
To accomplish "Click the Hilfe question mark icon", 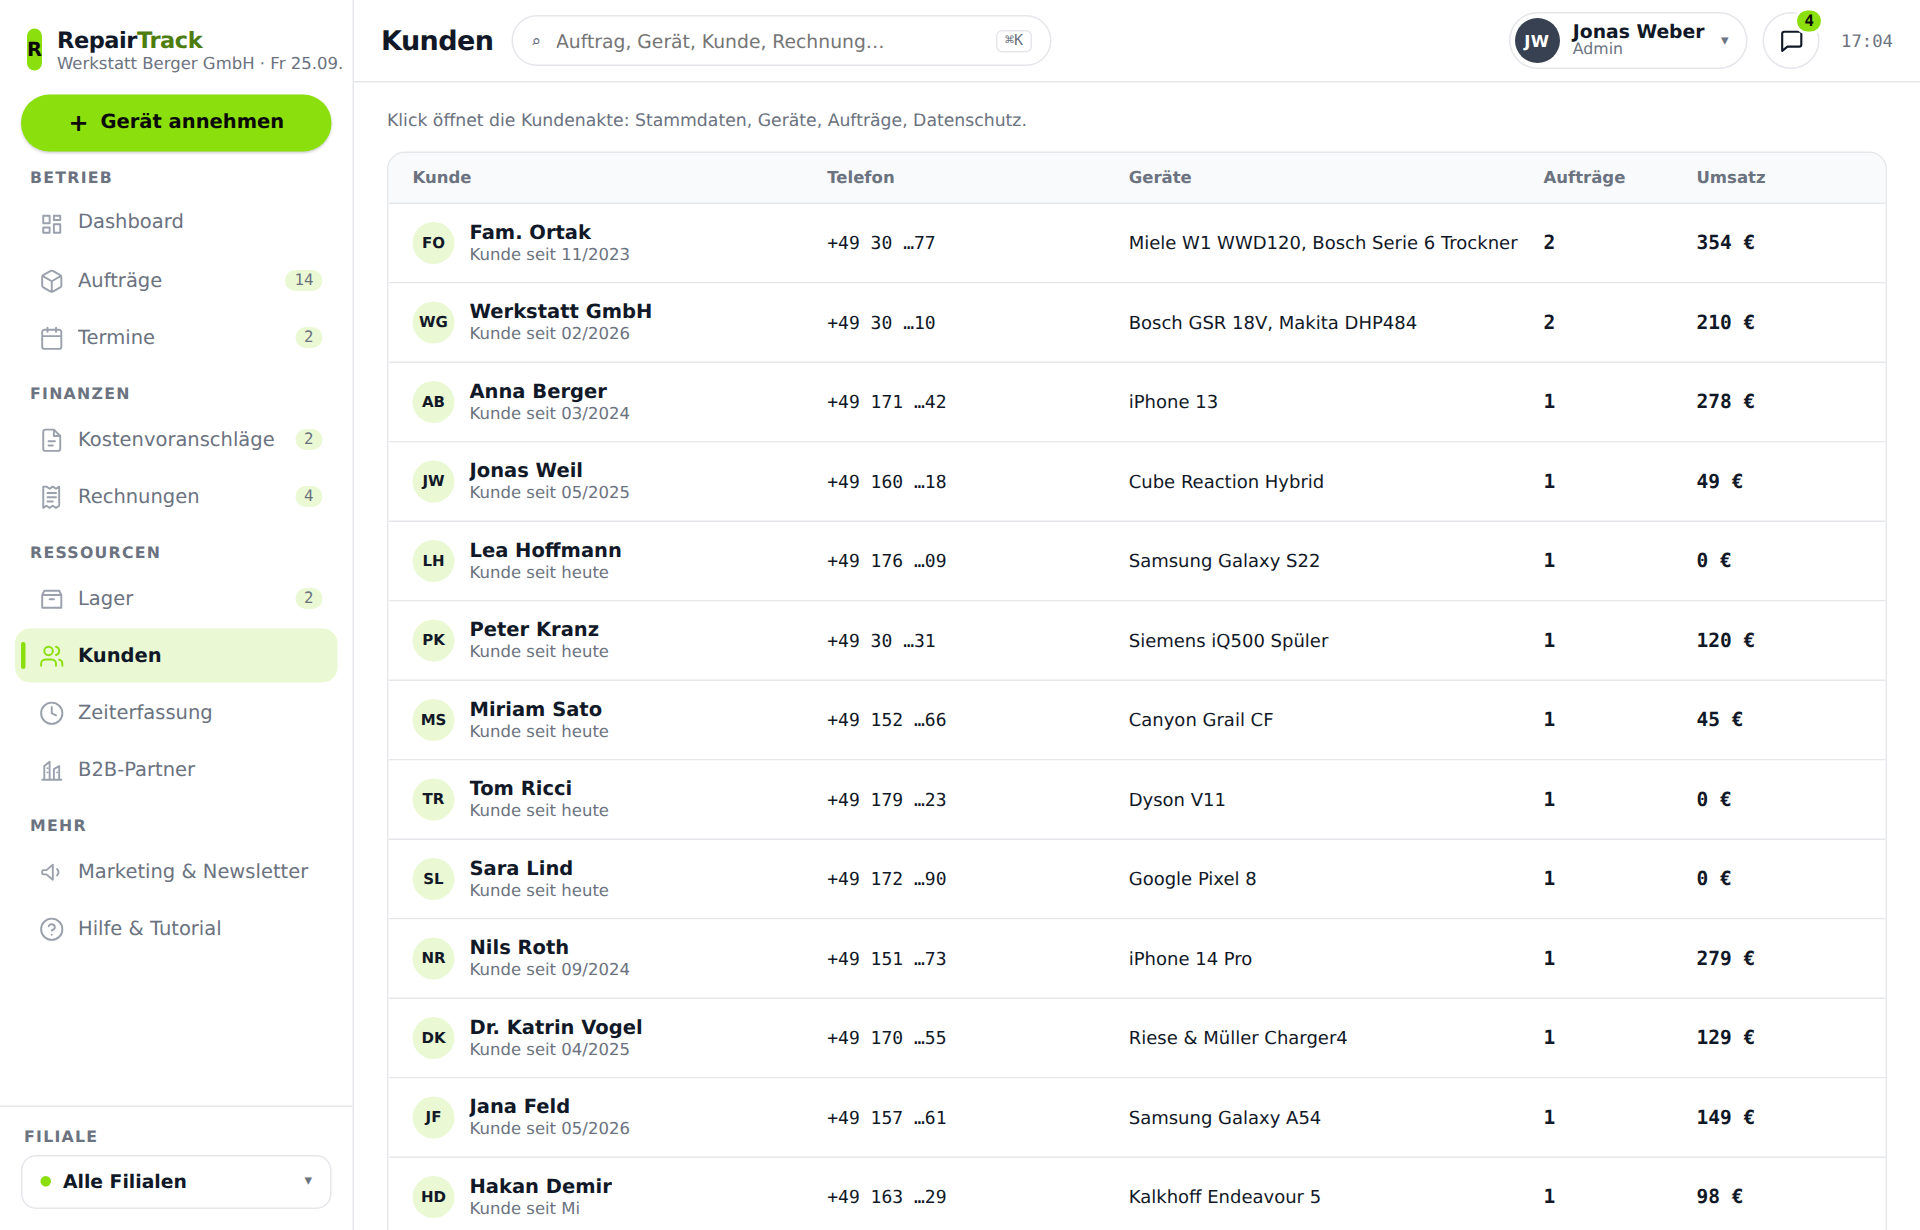I will tap(52, 929).
